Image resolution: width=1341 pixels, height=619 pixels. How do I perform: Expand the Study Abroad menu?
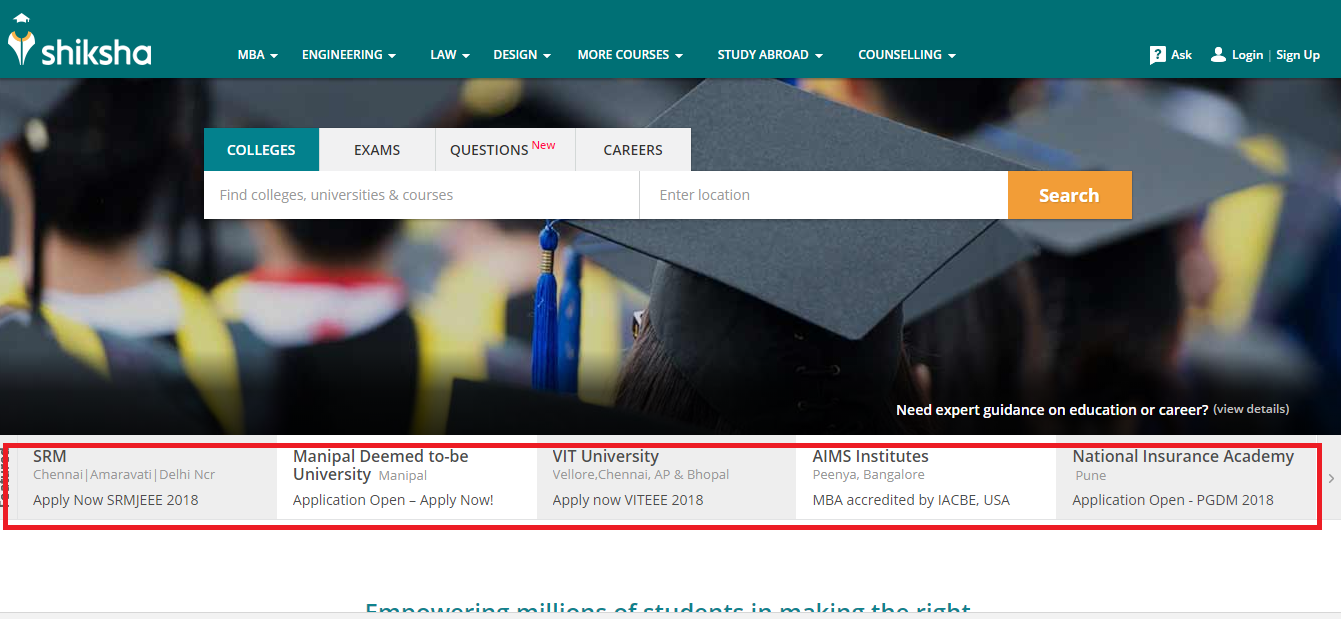pyautogui.click(x=770, y=55)
